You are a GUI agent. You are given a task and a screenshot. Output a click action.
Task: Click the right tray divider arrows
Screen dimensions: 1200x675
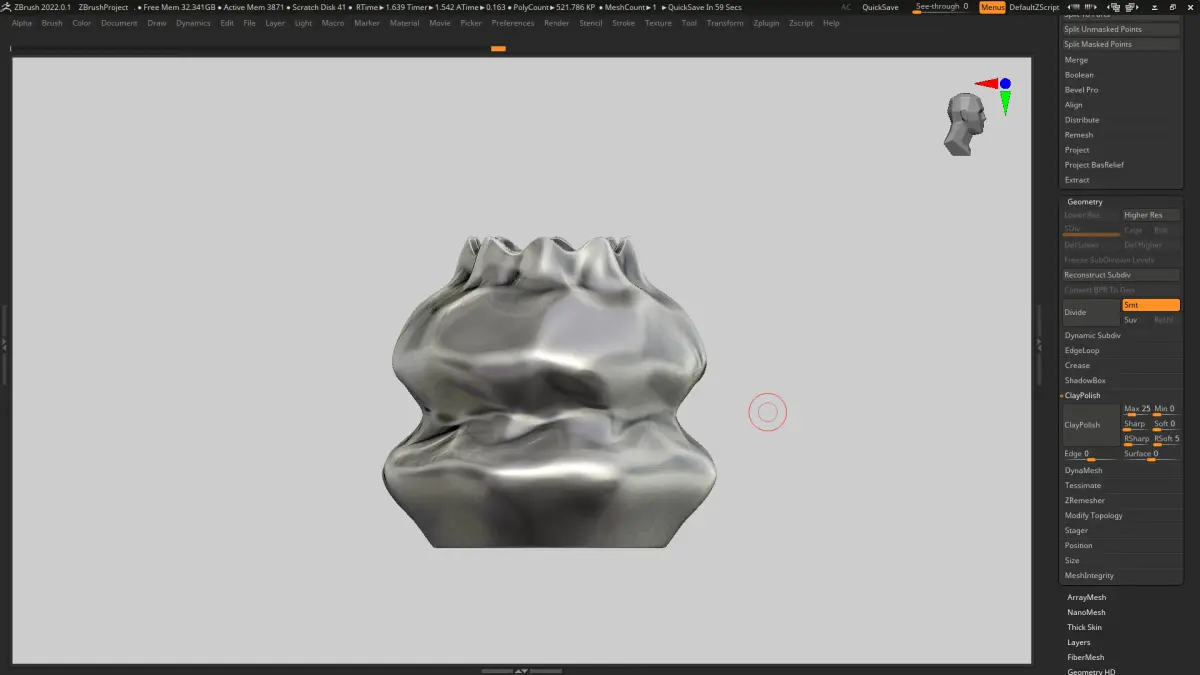(x=1038, y=343)
